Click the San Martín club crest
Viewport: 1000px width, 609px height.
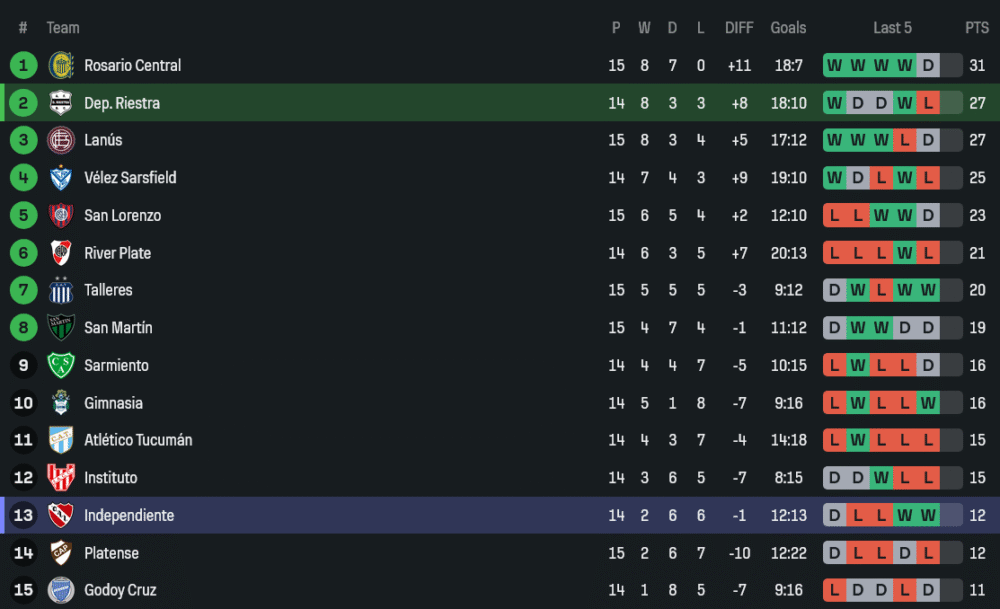(x=61, y=328)
